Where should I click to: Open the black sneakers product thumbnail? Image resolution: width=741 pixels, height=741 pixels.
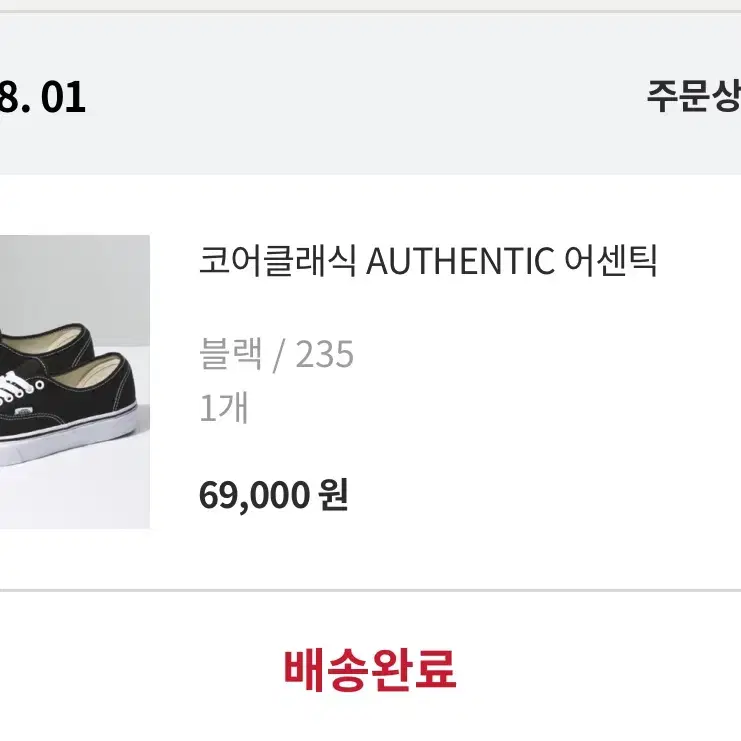coord(75,381)
